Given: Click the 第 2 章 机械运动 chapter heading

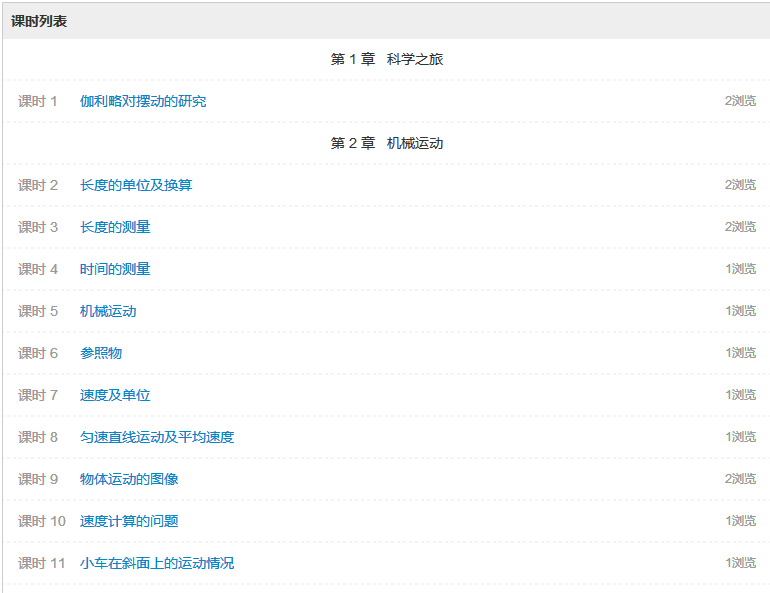Looking at the screenshot, I should 386,143.
